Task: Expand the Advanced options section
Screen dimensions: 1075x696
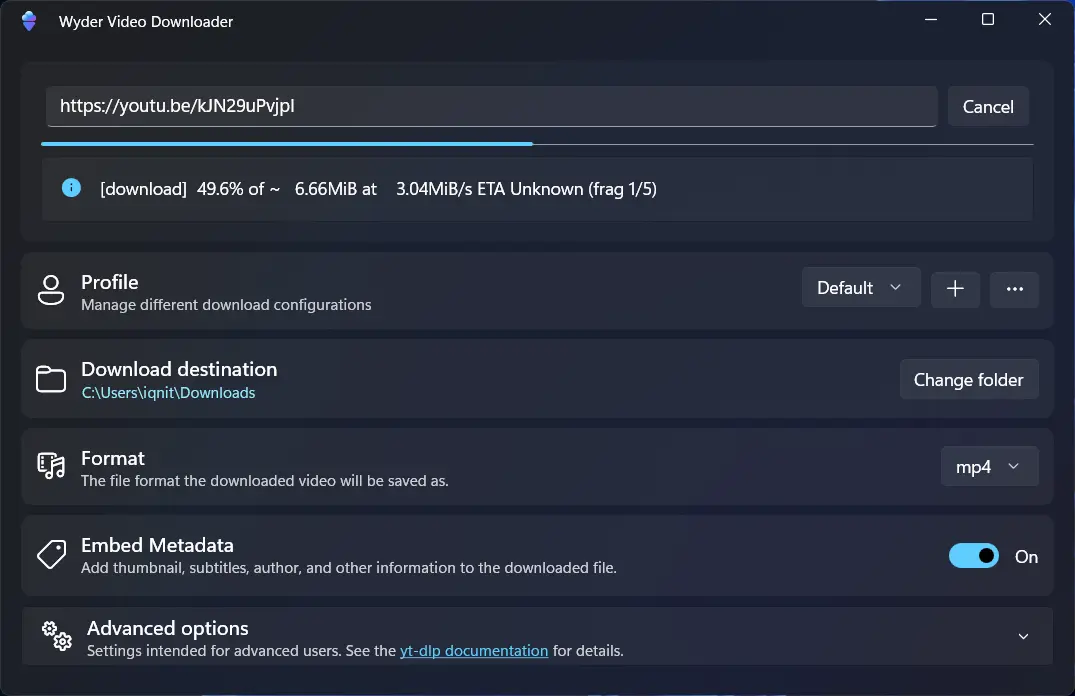Action: [1023, 636]
